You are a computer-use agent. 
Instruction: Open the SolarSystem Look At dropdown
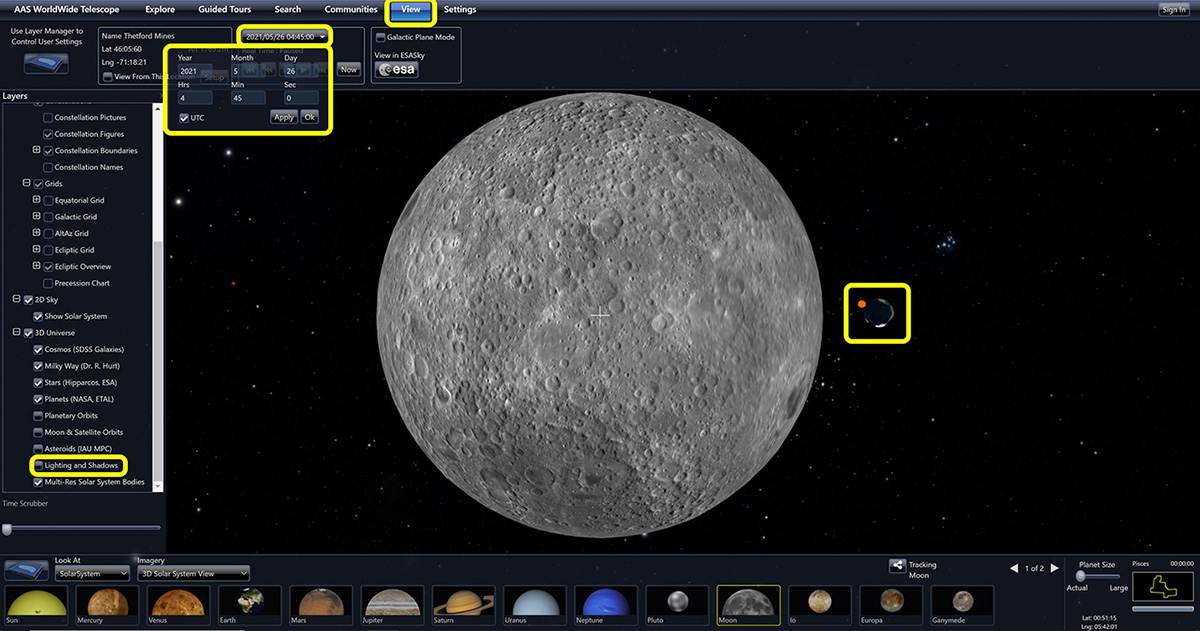94,573
